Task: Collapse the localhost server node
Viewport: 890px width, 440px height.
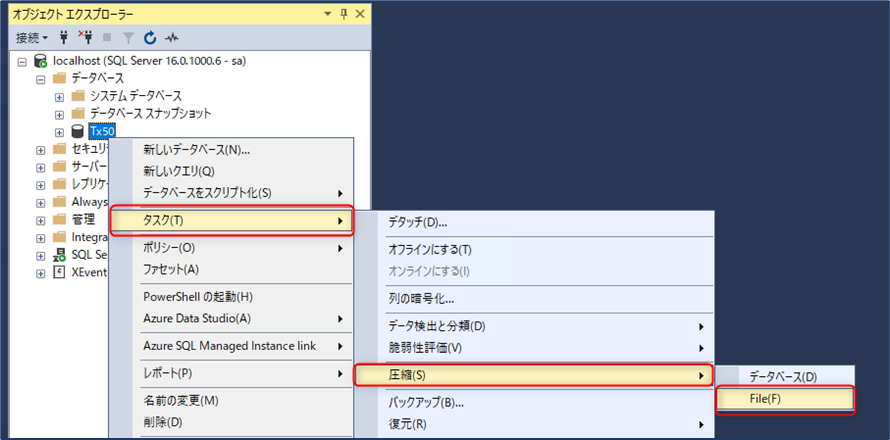Action: [22, 61]
